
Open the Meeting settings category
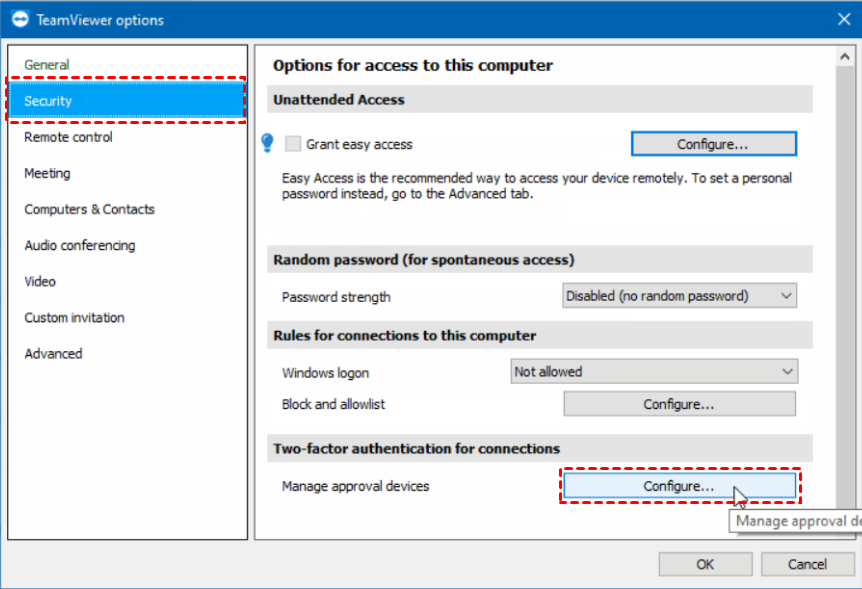pyautogui.click(x=128, y=173)
